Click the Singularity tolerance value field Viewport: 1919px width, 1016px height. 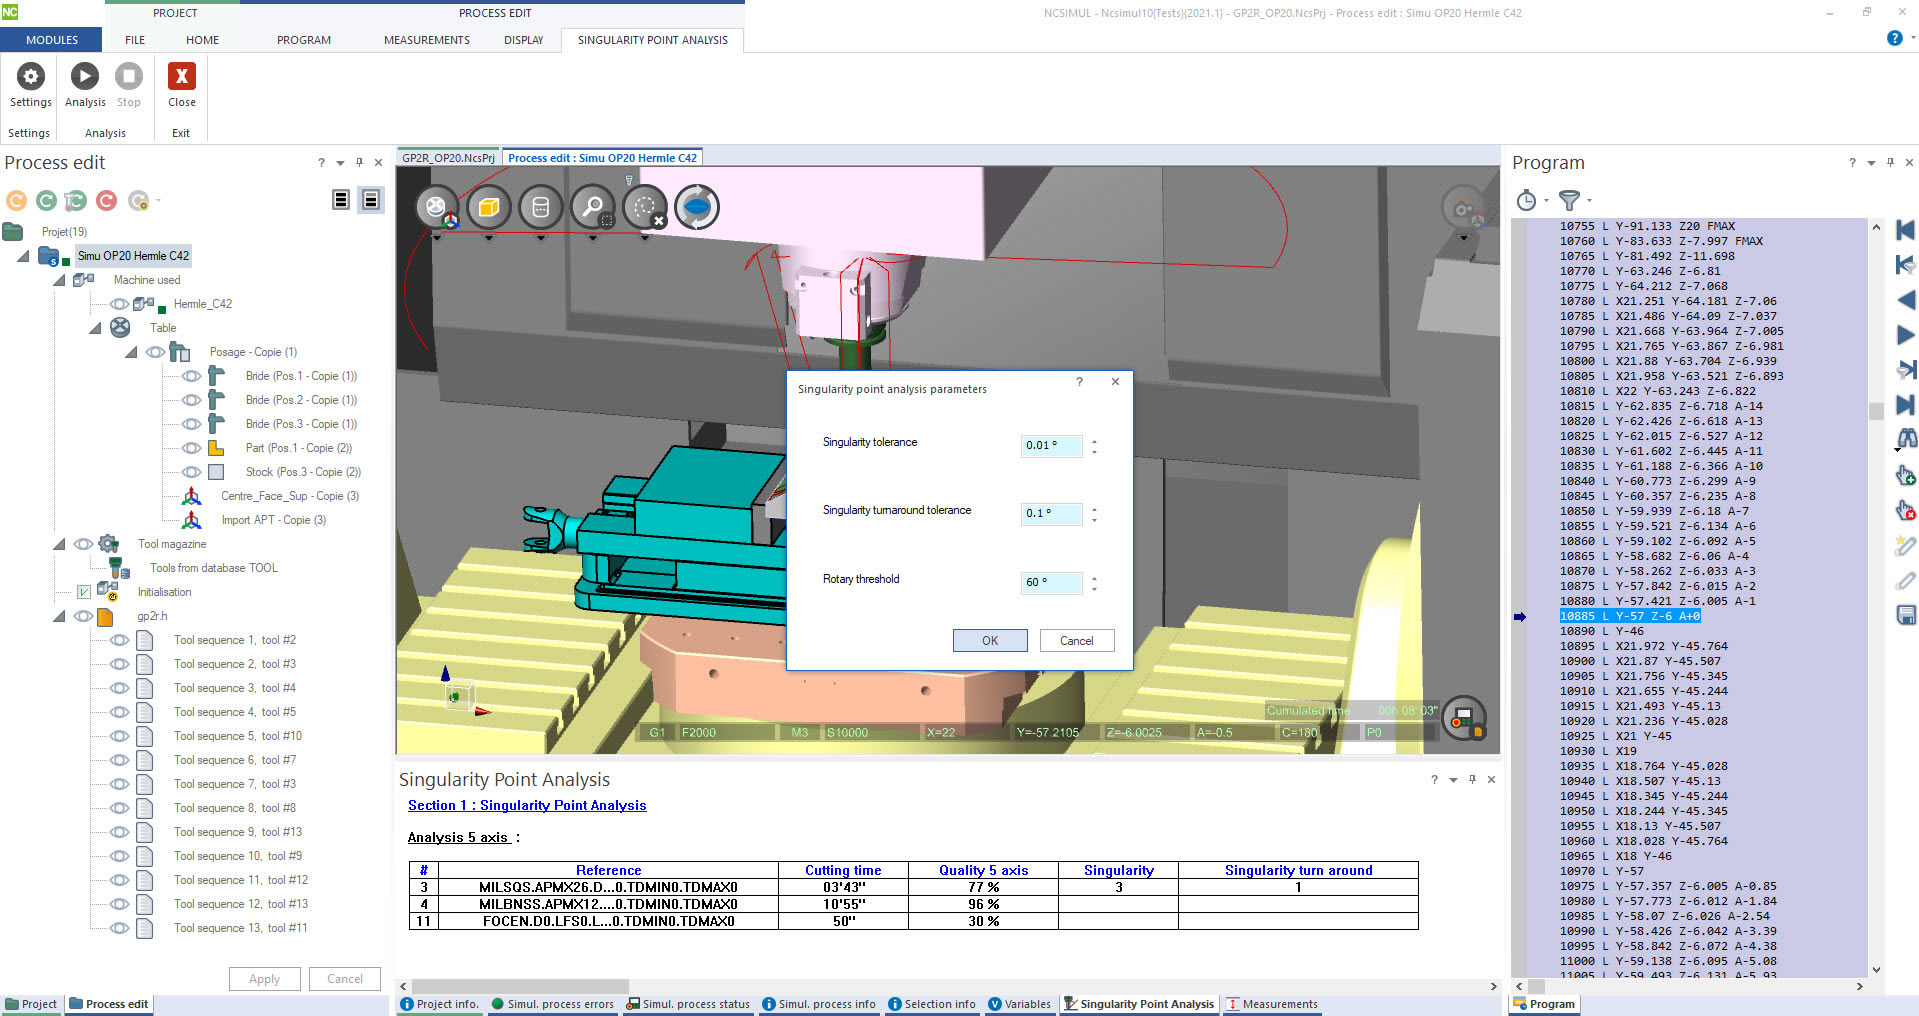coord(1050,445)
